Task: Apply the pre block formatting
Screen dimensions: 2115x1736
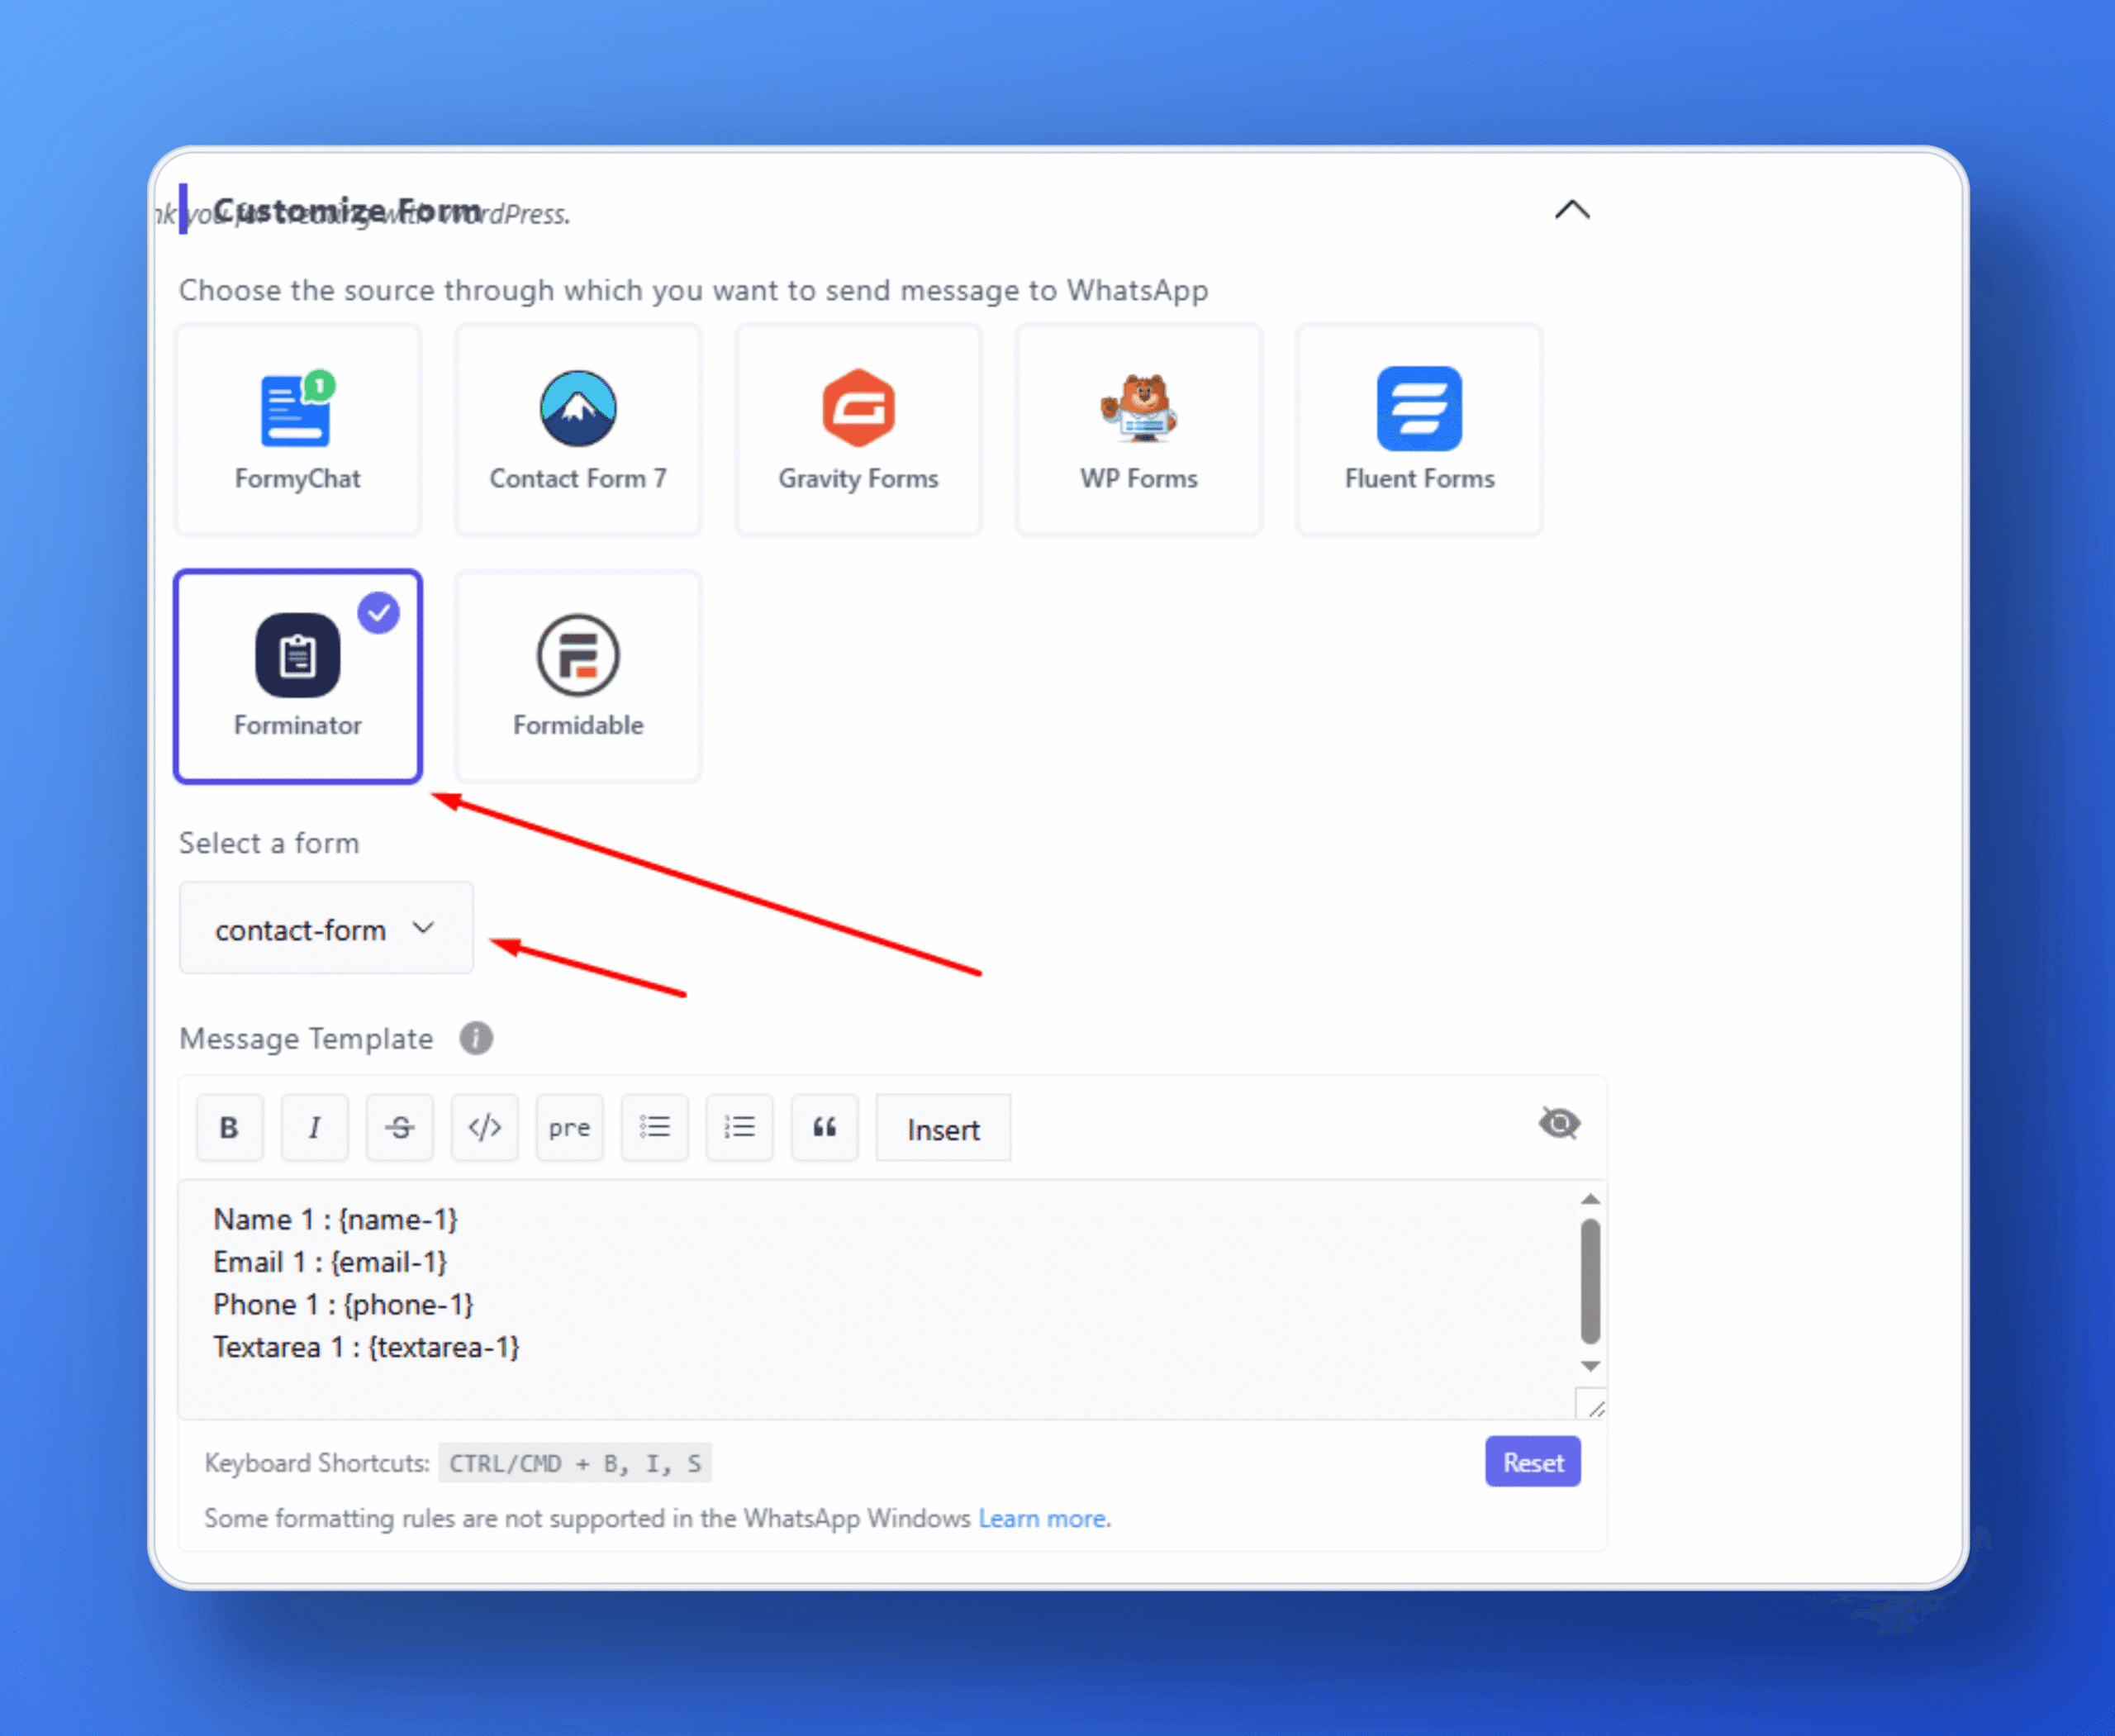Action: coord(570,1128)
